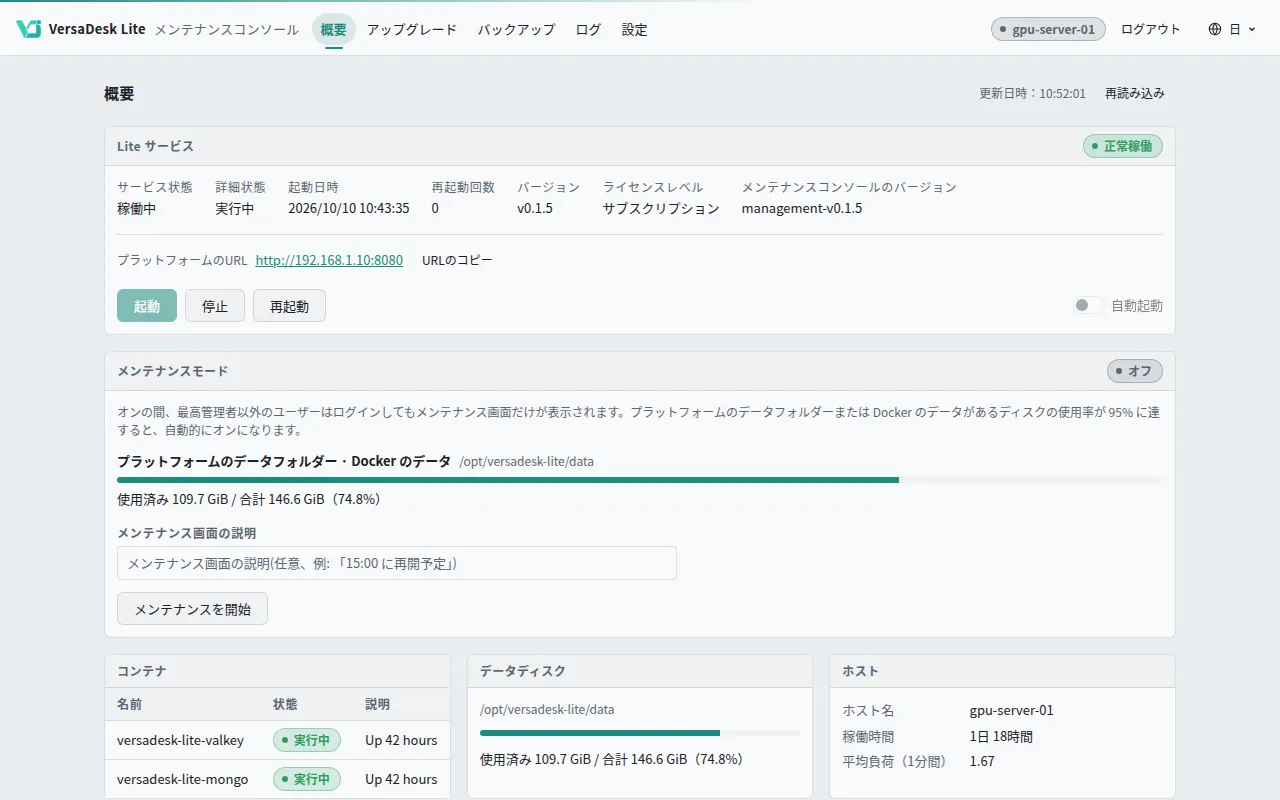Image resolution: width=1280 pixels, height=800 pixels.
Task: Toggle the 自動起動 switch
Action: click(1088, 306)
